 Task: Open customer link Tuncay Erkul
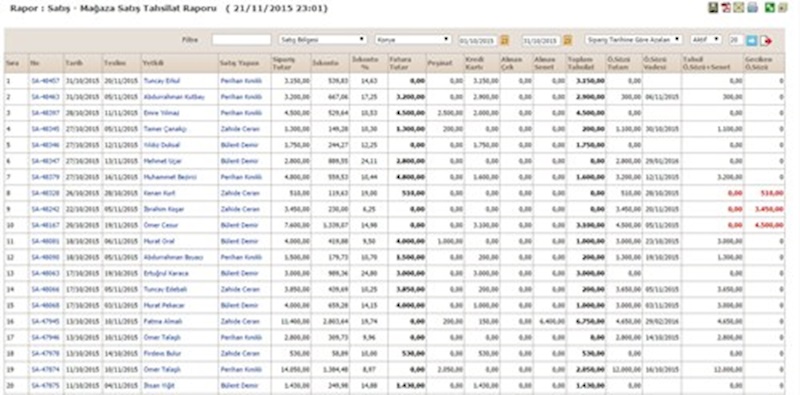tap(162, 81)
